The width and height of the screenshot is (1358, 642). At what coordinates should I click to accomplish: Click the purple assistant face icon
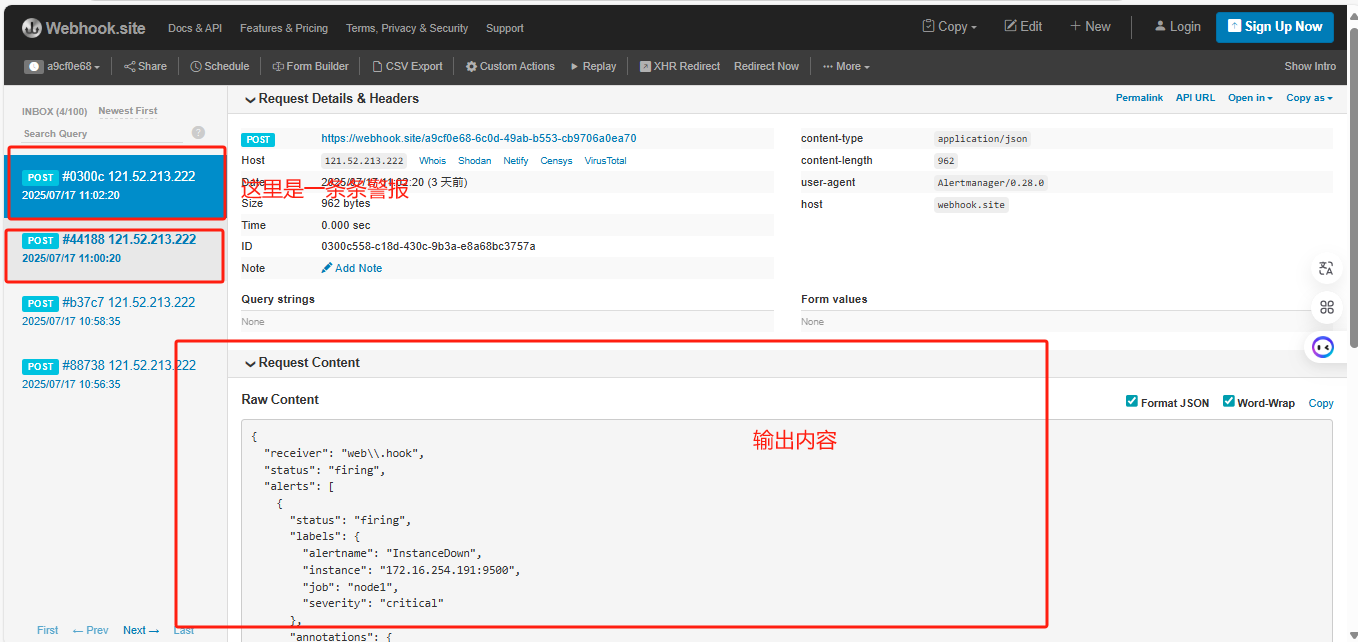1324,347
